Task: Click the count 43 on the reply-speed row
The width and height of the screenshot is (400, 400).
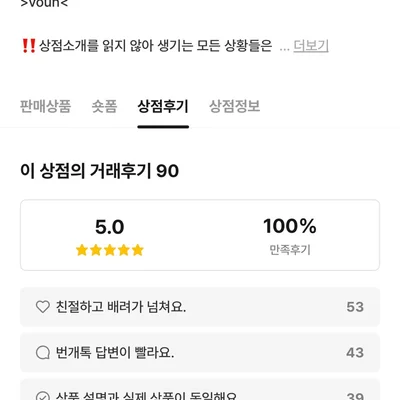Action: (x=355, y=353)
